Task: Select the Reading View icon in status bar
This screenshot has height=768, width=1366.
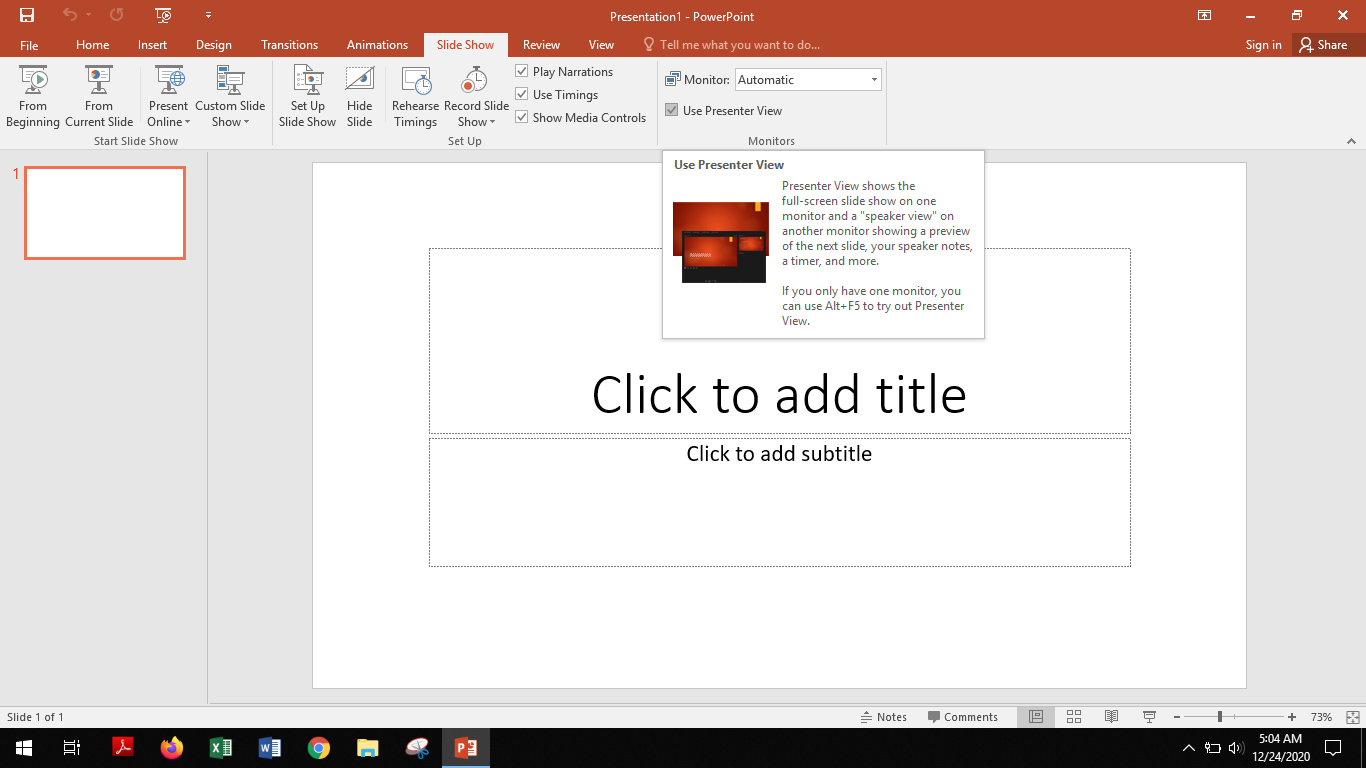Action: tap(1111, 717)
